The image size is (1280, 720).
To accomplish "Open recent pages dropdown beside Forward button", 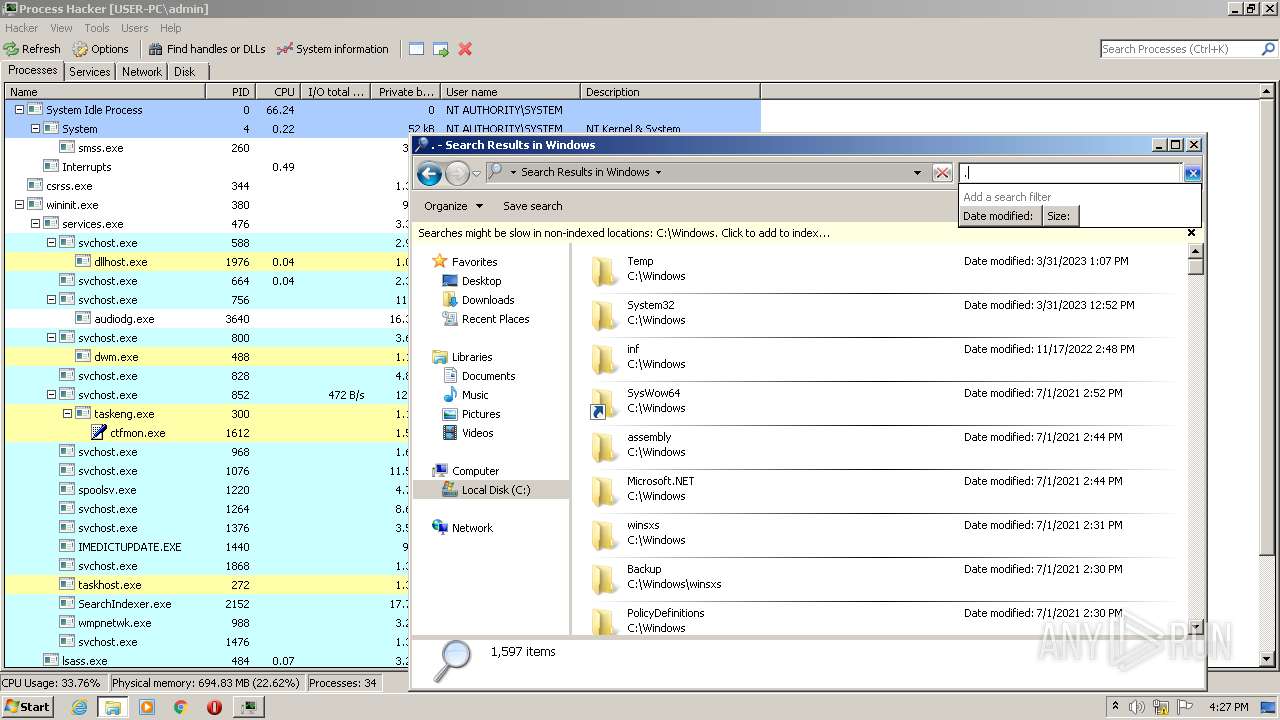I will pos(477,173).
